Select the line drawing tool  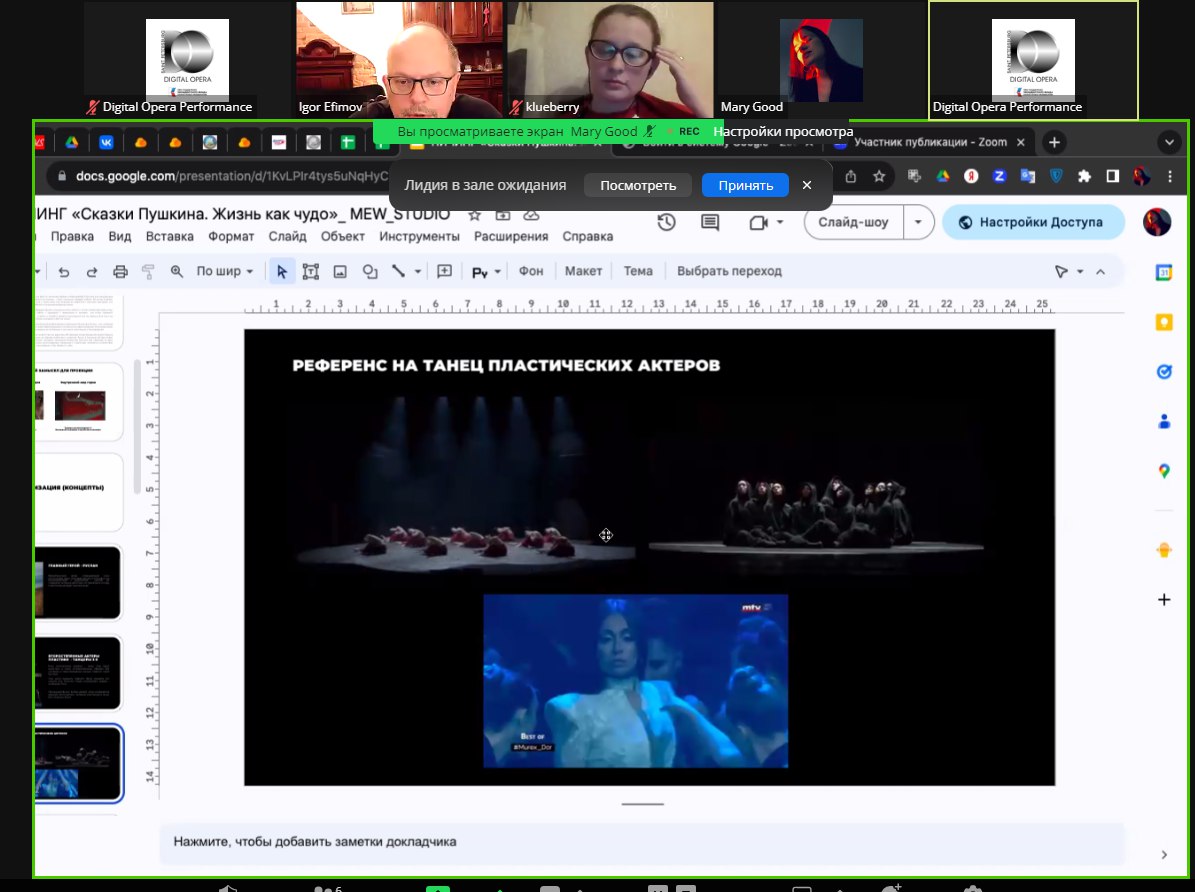(x=398, y=271)
